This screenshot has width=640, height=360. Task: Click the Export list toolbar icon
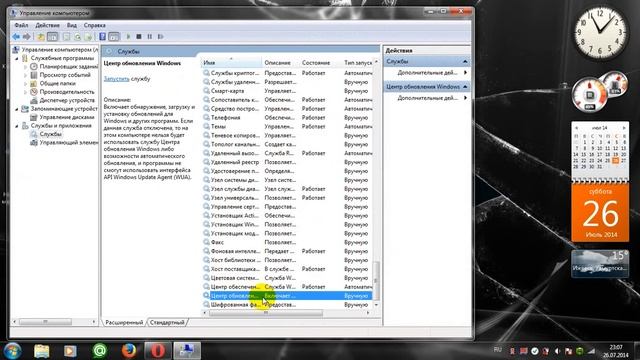tap(88, 37)
